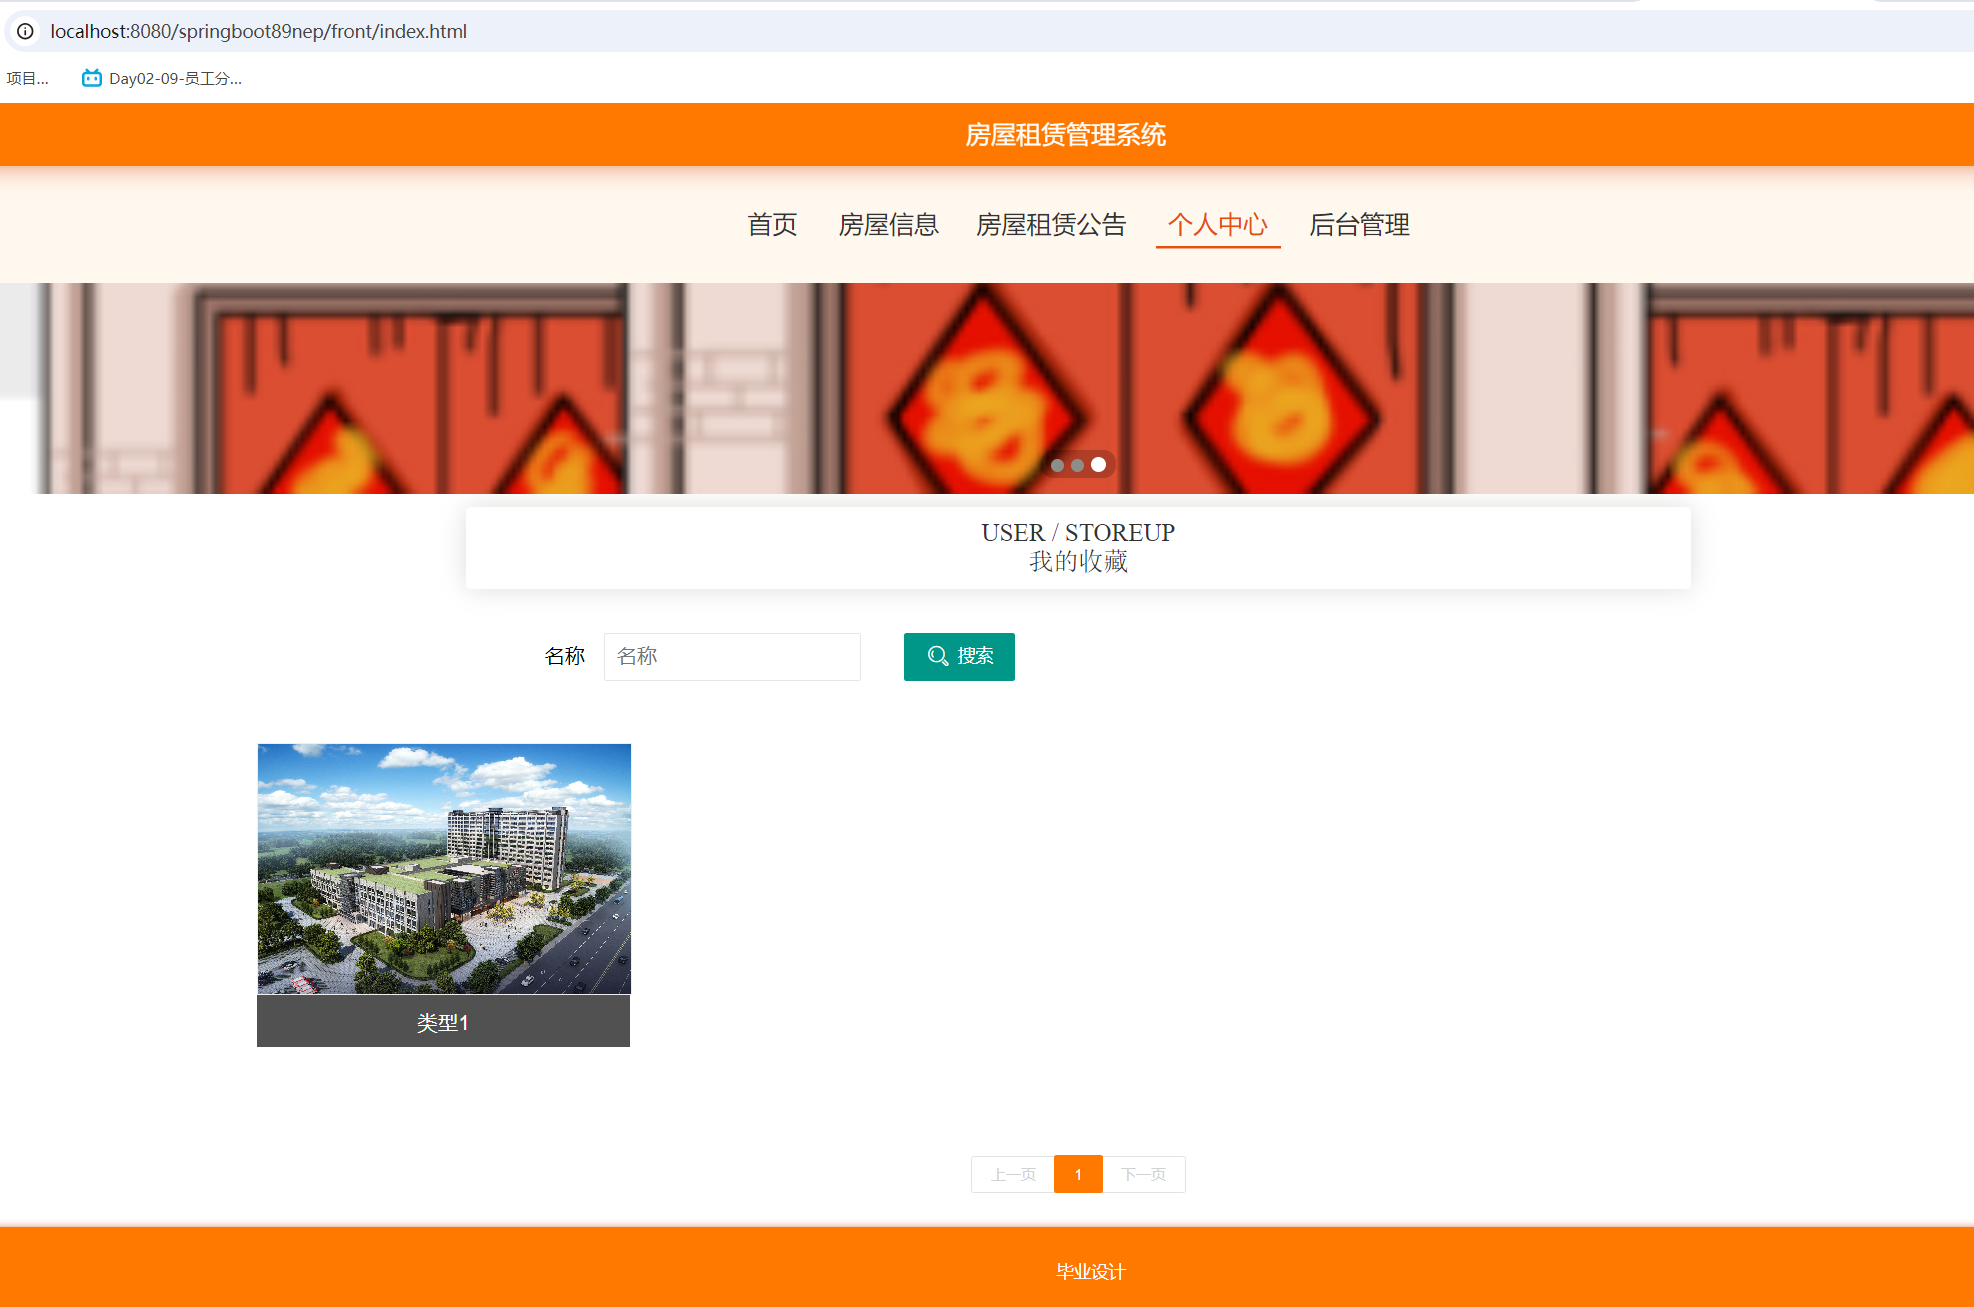Image resolution: width=1974 pixels, height=1307 pixels.
Task: Click inside the 名称 search input field
Action: (731, 656)
